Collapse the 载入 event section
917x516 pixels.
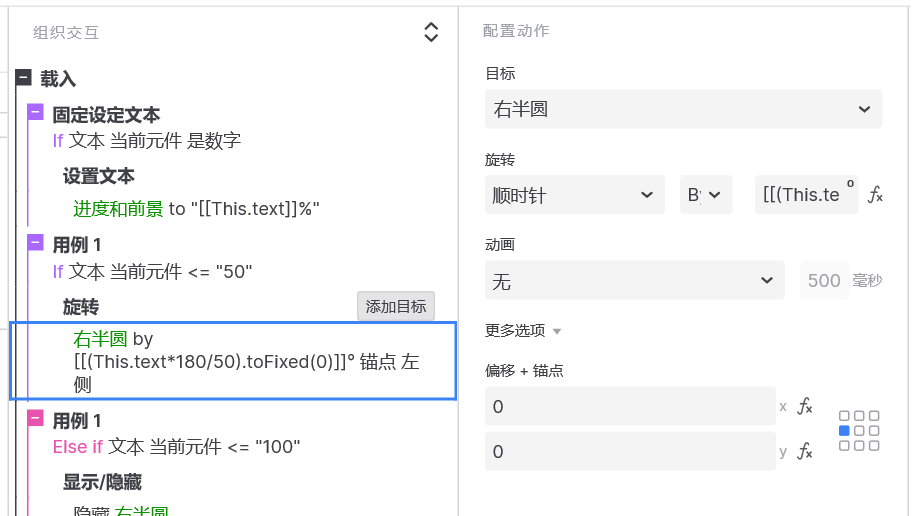coord(24,78)
